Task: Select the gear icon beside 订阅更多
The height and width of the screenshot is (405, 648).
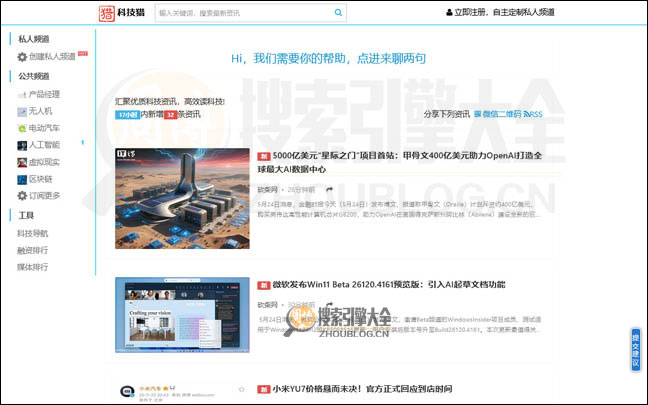Action: pos(22,195)
